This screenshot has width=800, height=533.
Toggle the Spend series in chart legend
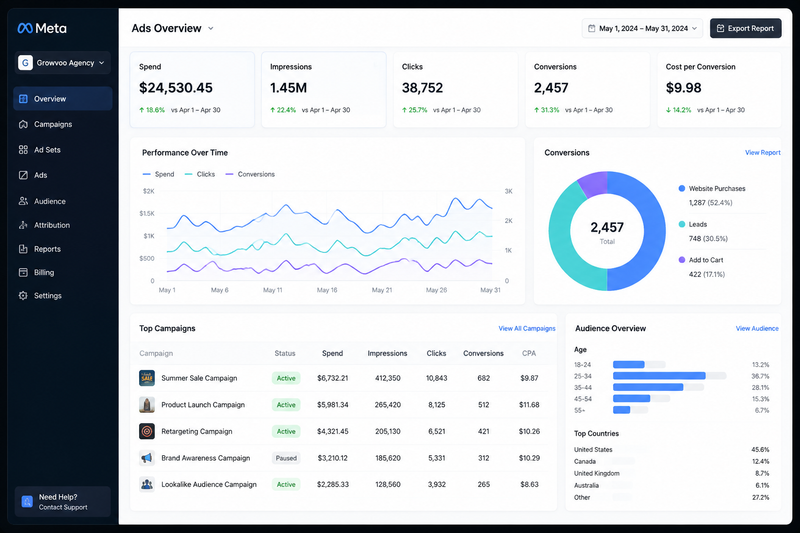pos(159,174)
